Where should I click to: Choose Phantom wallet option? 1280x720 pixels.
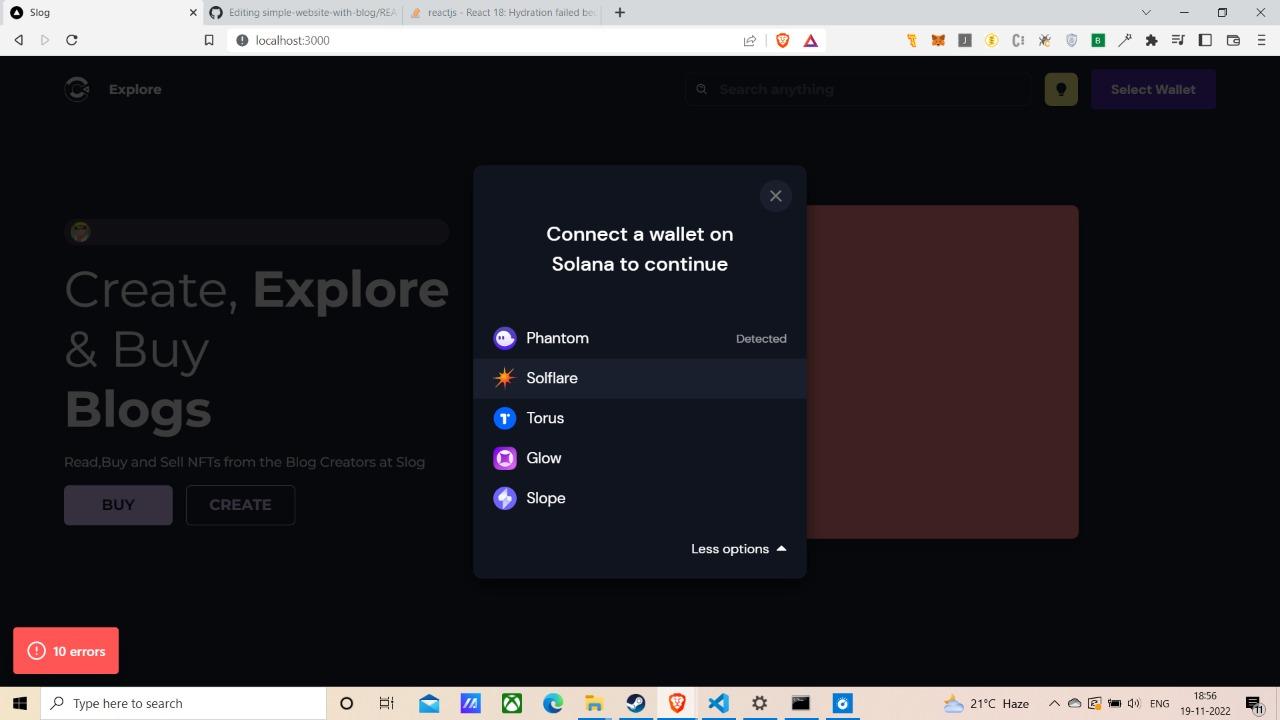[640, 338]
